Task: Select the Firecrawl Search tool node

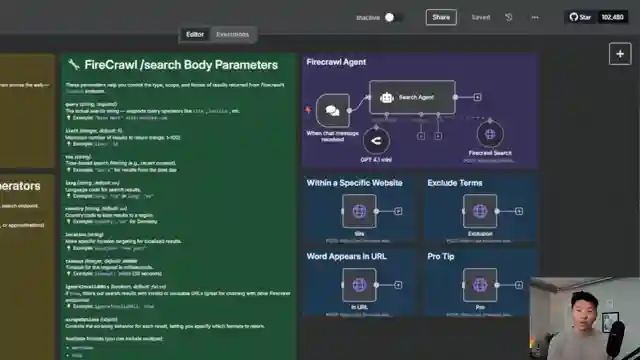Action: tap(490, 134)
